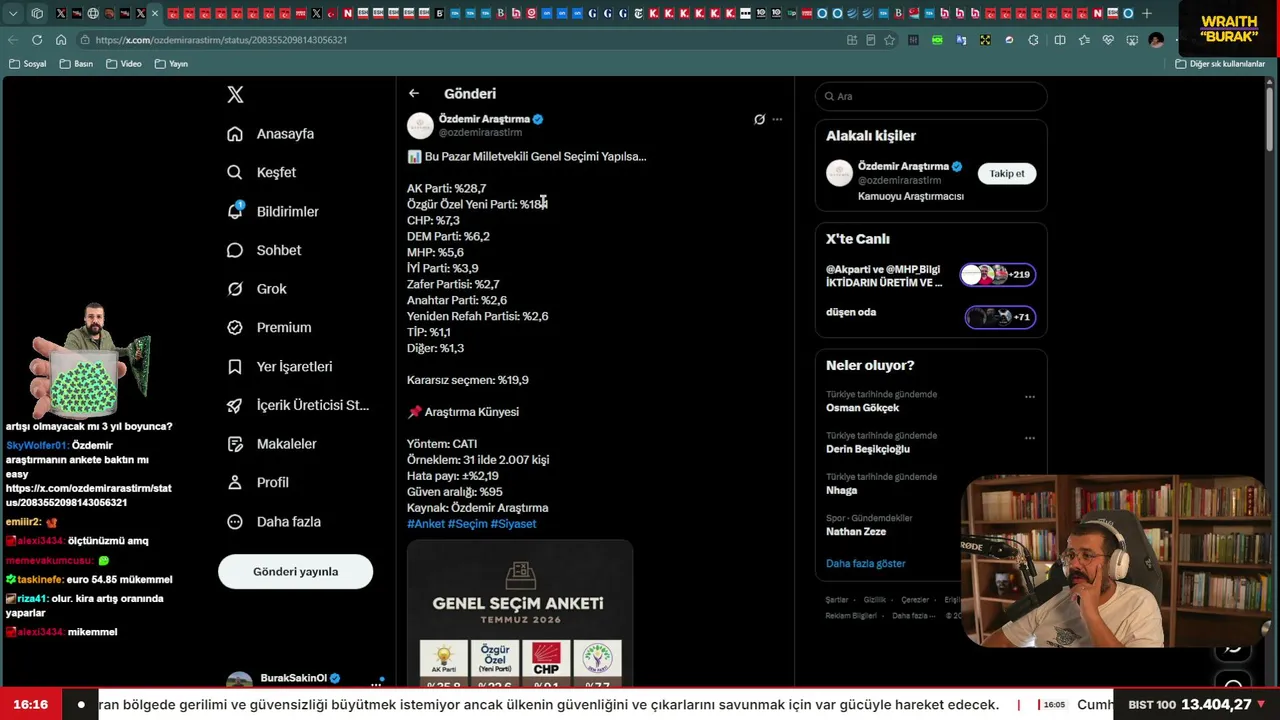Open Grok from the sidebar
The height and width of the screenshot is (720, 1280).
point(256,289)
